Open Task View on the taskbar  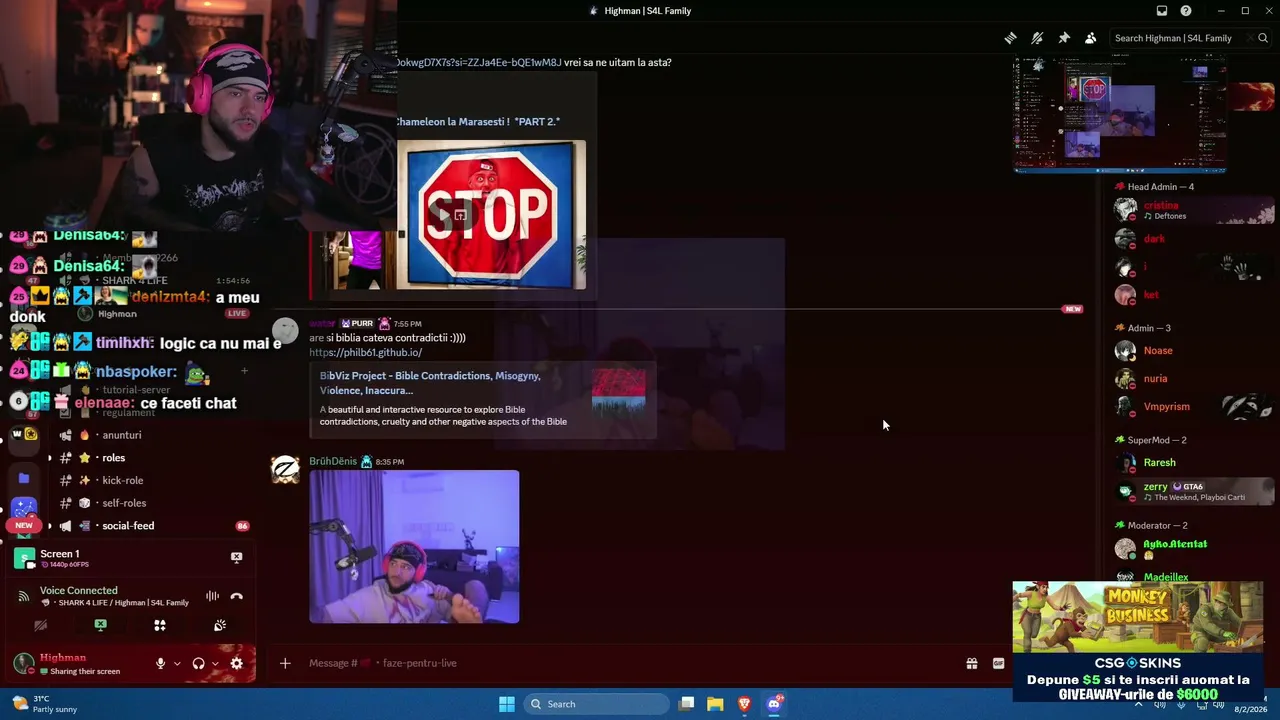tap(686, 704)
